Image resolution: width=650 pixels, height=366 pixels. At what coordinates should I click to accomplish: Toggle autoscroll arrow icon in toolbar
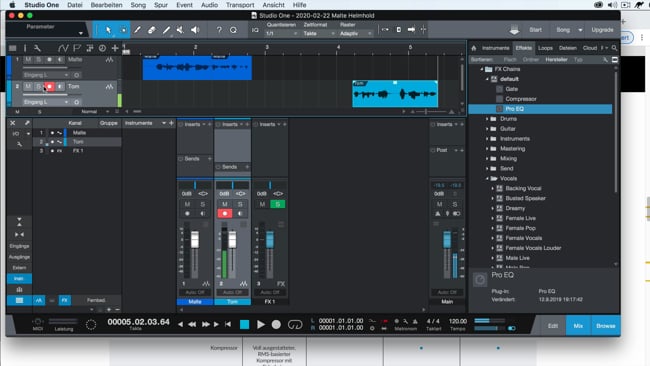coord(411,29)
